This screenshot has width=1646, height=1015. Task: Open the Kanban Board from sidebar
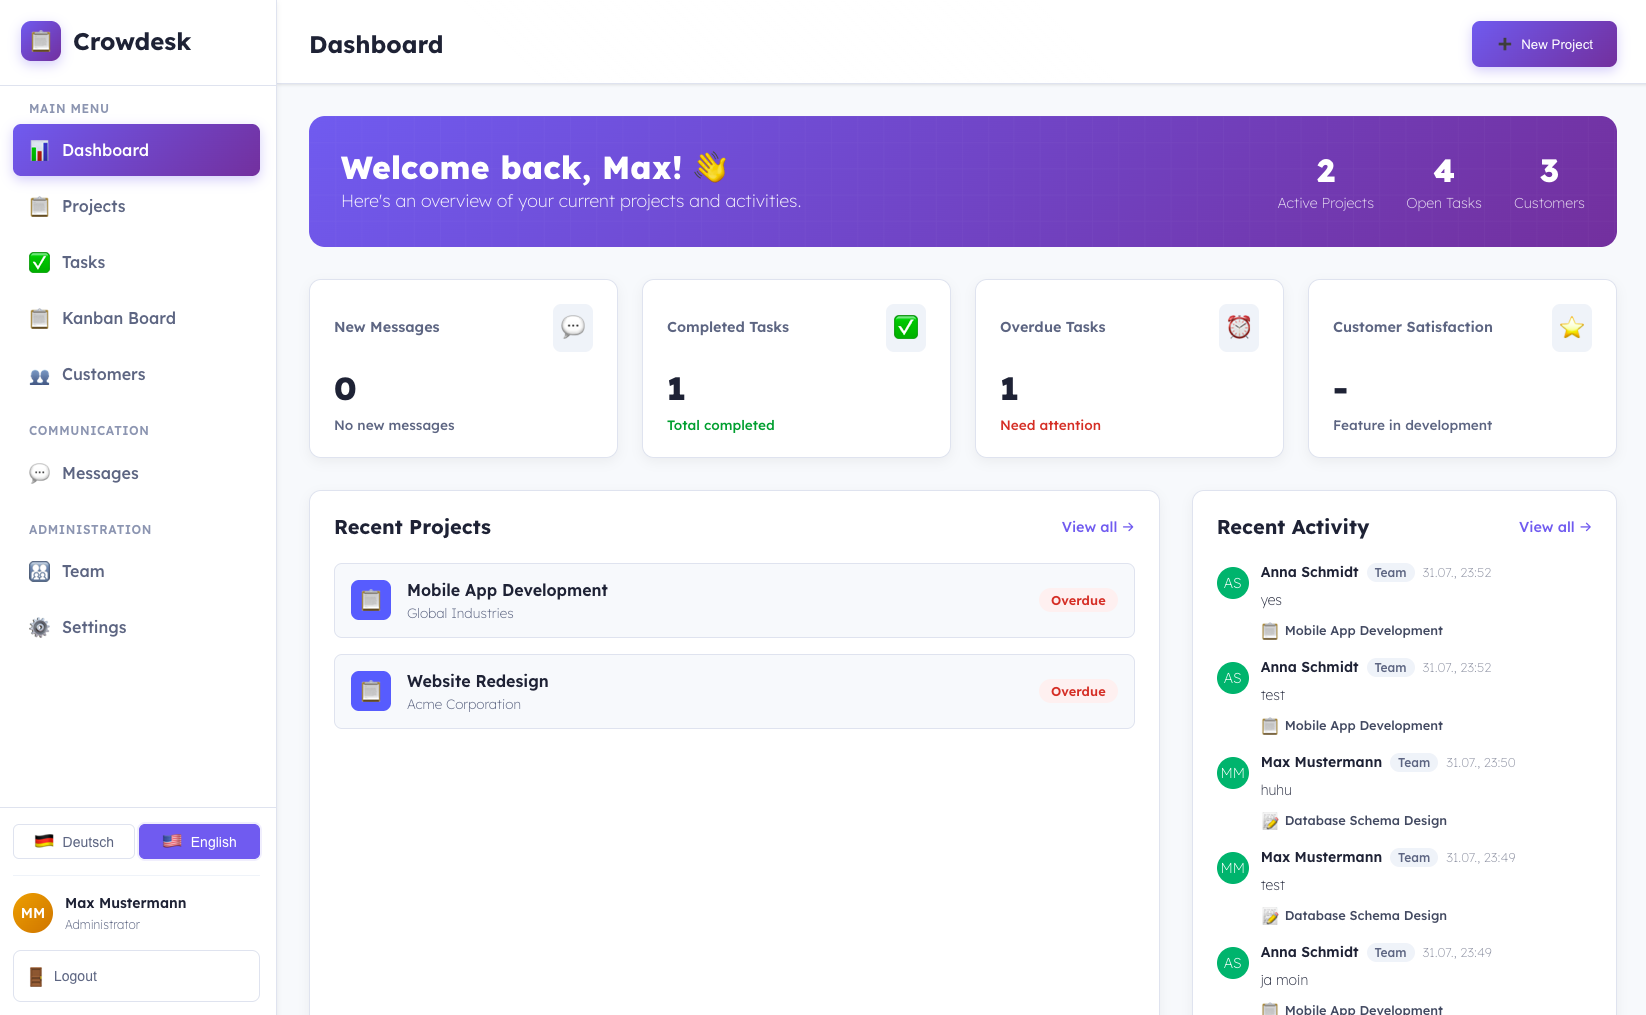tap(118, 318)
